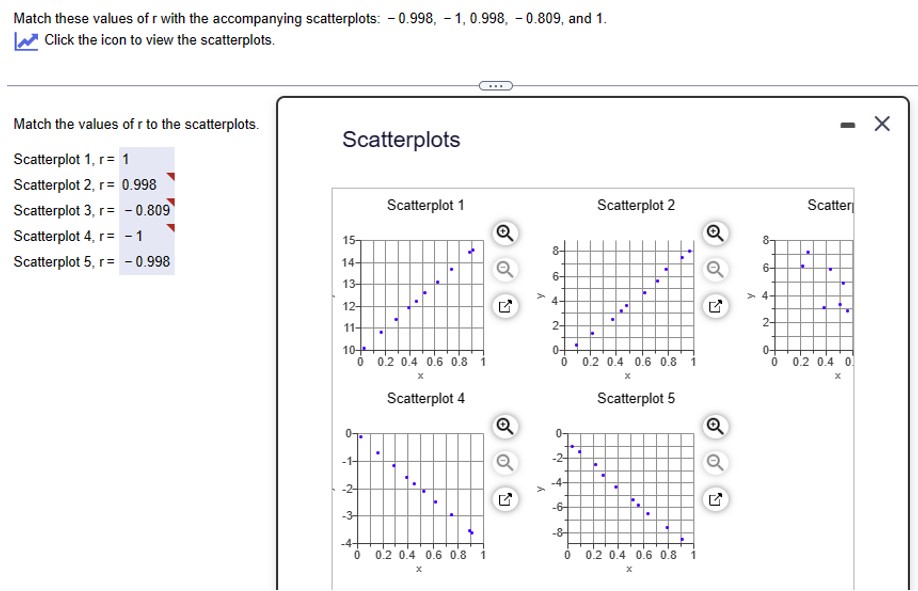
Task: Open Scatterplot 5 in a new window
Action: (714, 498)
